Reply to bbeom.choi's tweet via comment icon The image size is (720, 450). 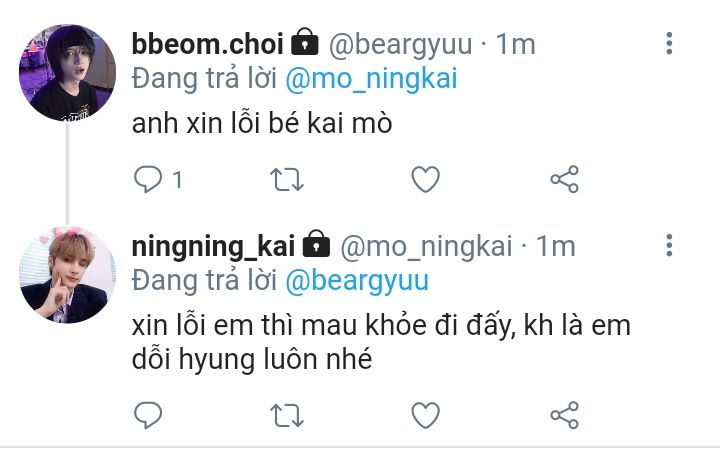pyautogui.click(x=148, y=179)
